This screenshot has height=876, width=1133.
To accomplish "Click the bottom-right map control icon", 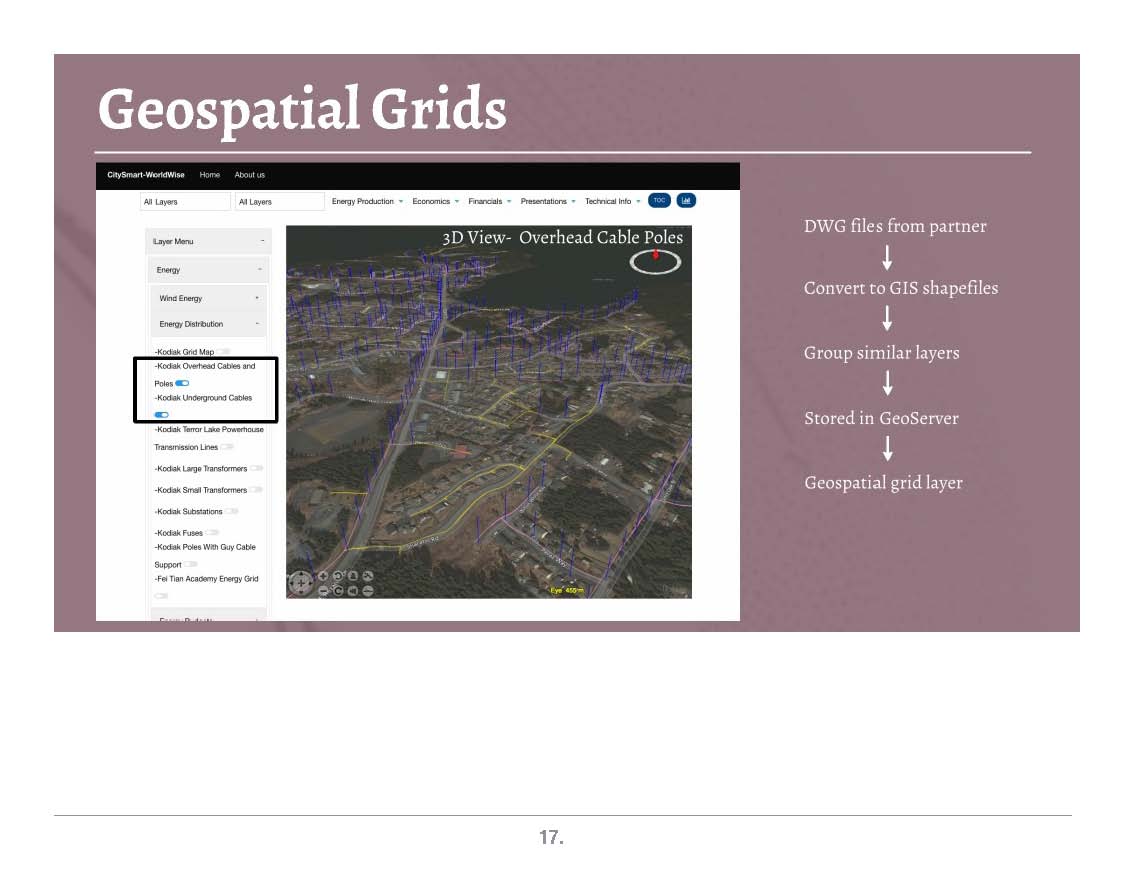I will pyautogui.click(x=368, y=591).
